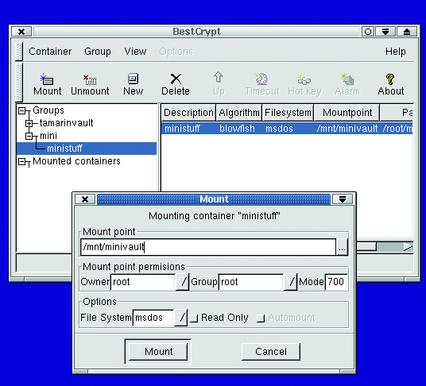Toggle the Automount checkbox
The image size is (426, 386).
261,318
